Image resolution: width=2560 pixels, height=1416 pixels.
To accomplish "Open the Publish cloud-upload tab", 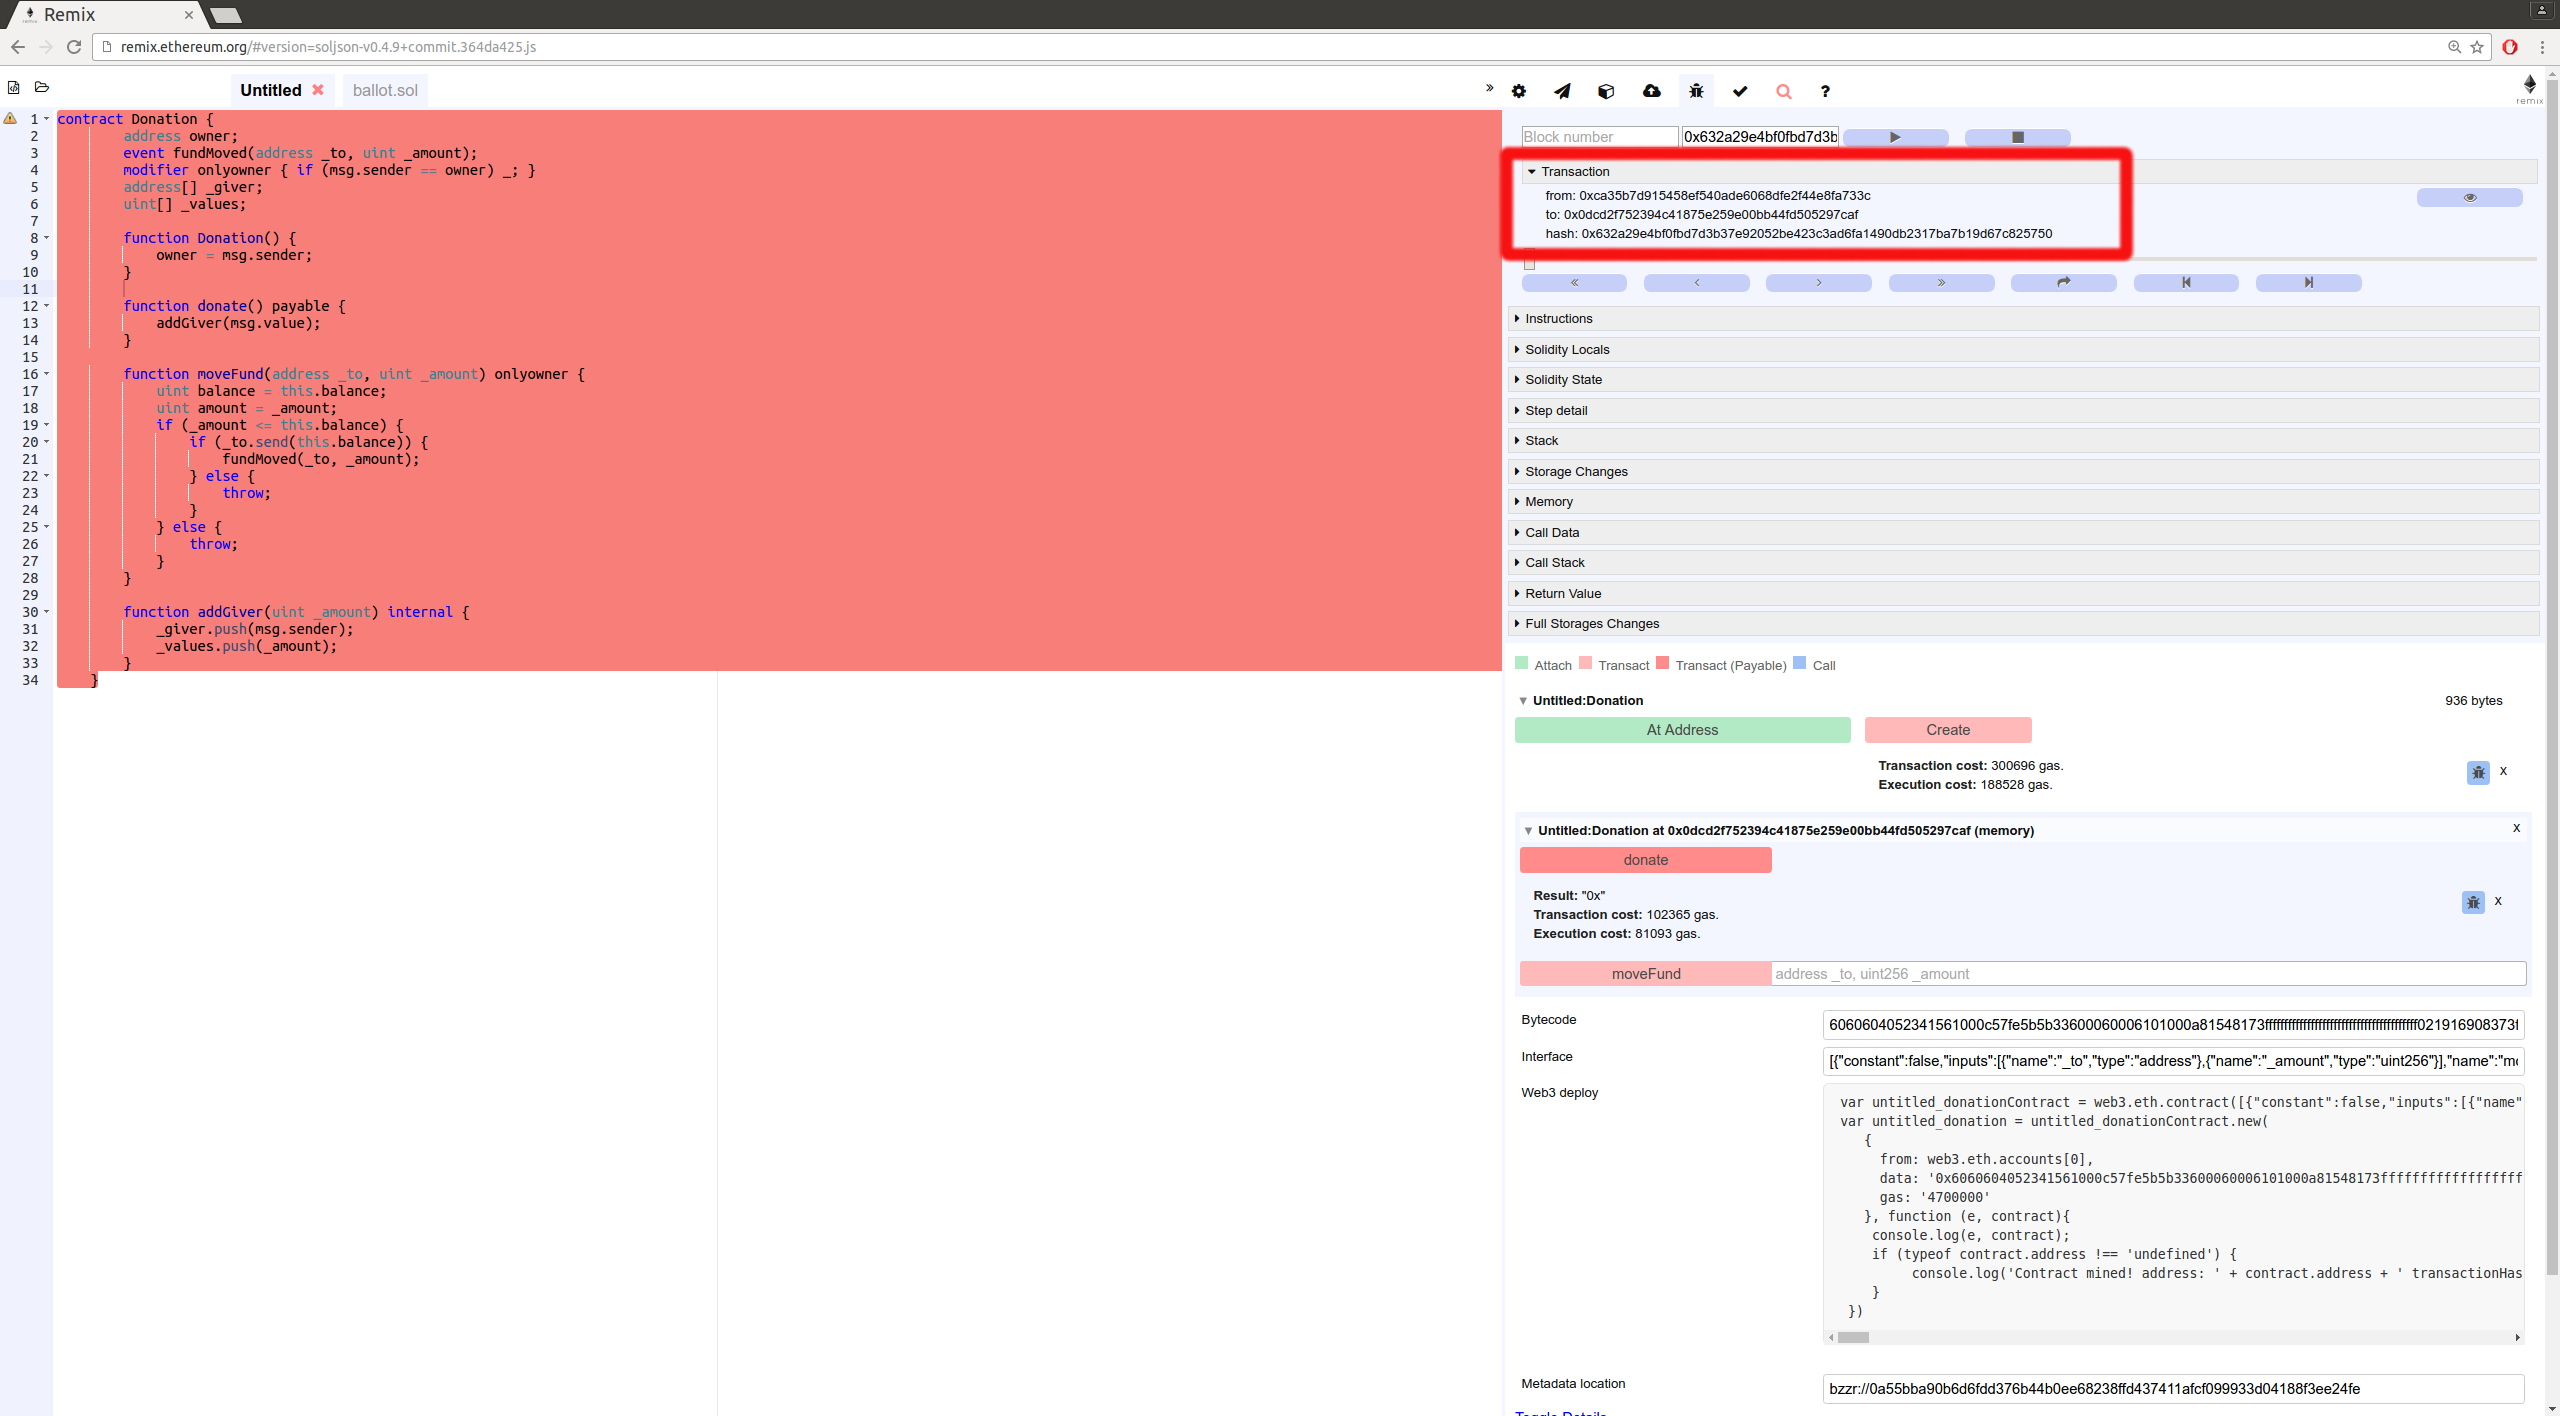I will [1651, 91].
